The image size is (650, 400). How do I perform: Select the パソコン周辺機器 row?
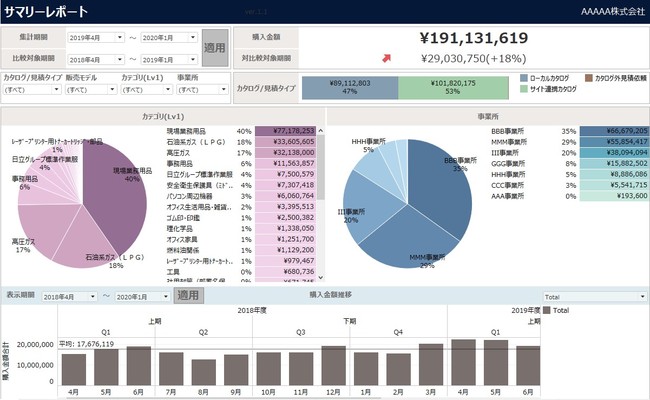tap(241, 196)
